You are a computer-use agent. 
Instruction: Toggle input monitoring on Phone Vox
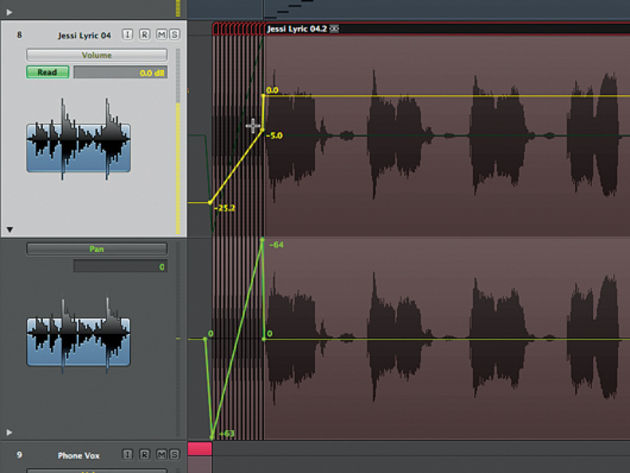point(127,455)
